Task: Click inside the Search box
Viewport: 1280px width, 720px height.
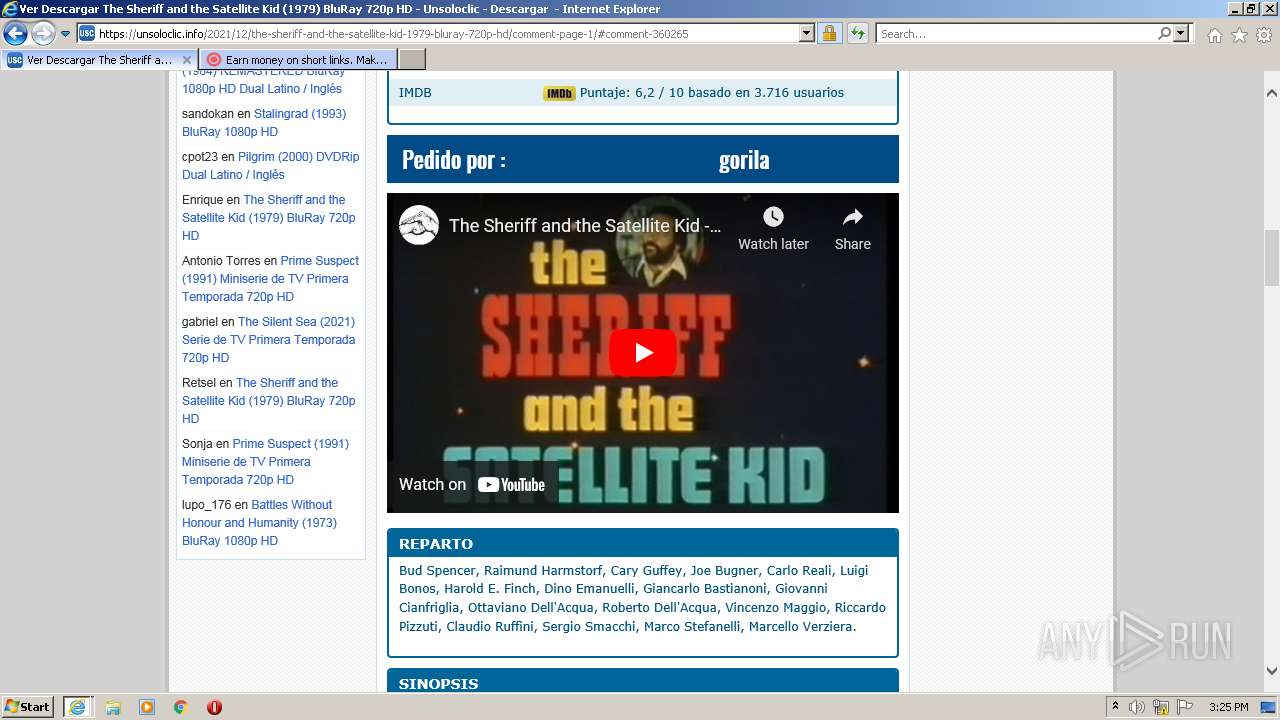Action: coord(1015,34)
